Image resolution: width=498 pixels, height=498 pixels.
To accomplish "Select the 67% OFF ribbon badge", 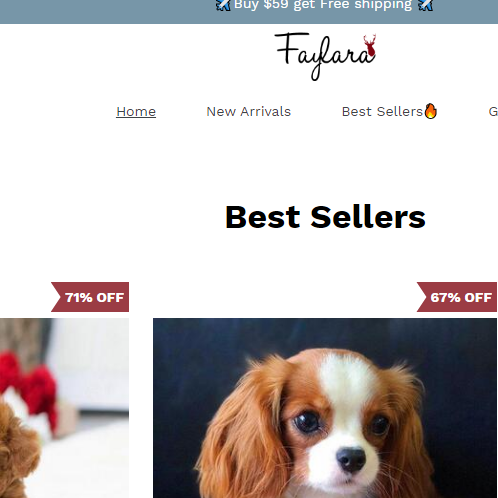I will (x=457, y=297).
